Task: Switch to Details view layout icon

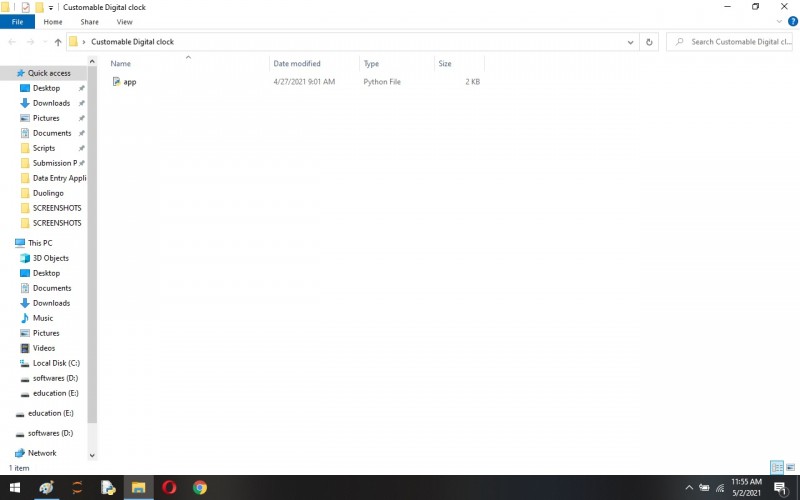Action: 777,467
